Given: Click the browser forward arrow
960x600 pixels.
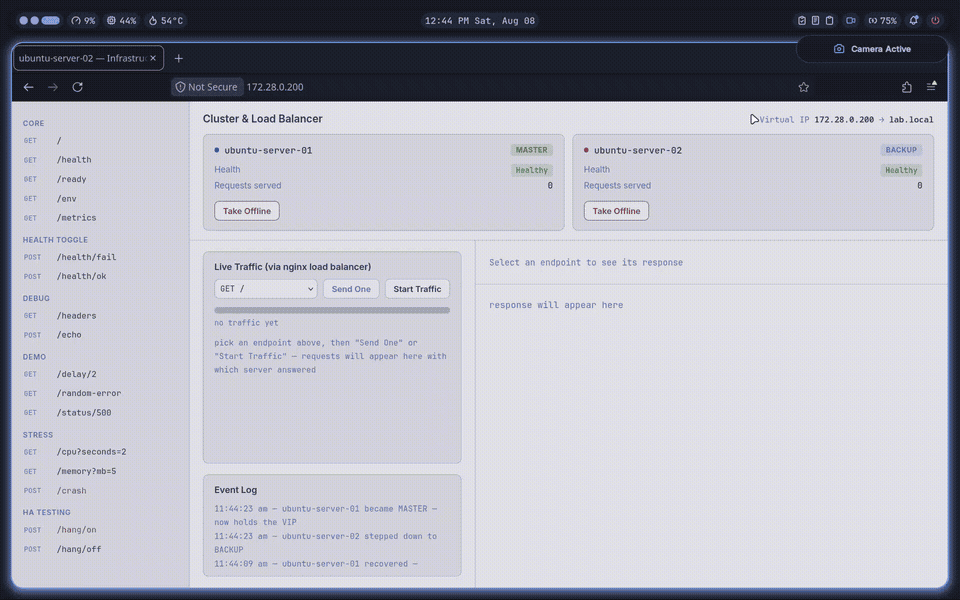Looking at the screenshot, I should [x=53, y=87].
